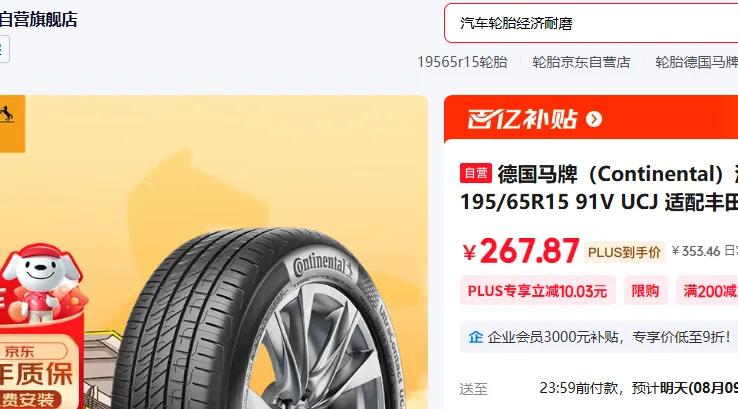Click the PLUS专享立减10.03元 coupon tag
This screenshot has height=409, width=738.
coord(537,291)
